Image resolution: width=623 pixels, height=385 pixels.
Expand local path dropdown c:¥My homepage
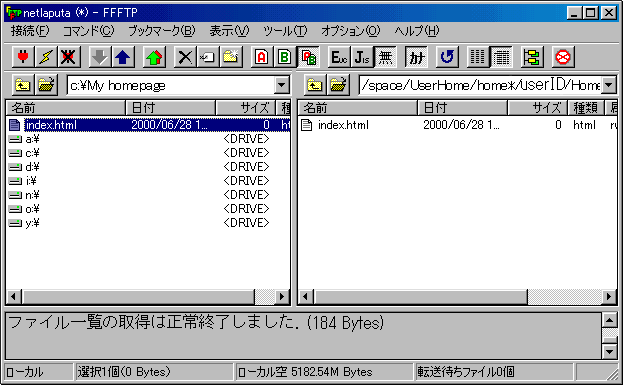(x=281, y=85)
